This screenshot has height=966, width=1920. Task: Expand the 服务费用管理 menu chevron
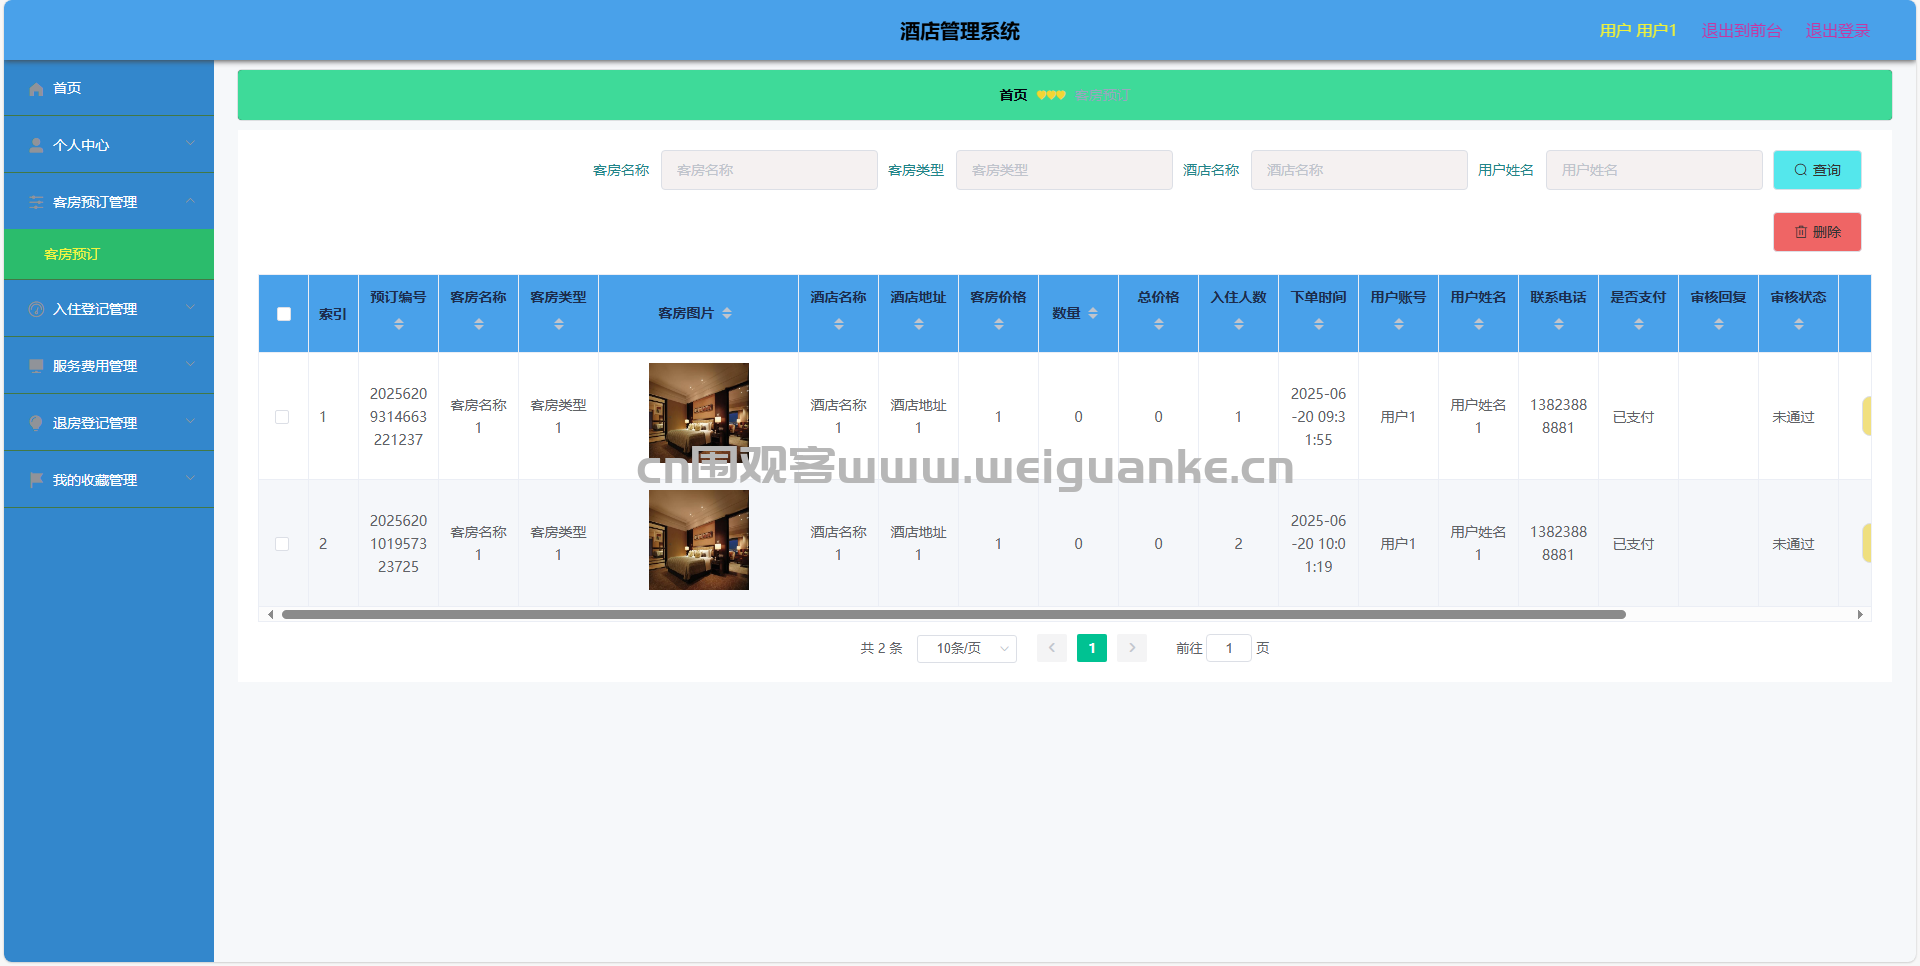(x=191, y=365)
